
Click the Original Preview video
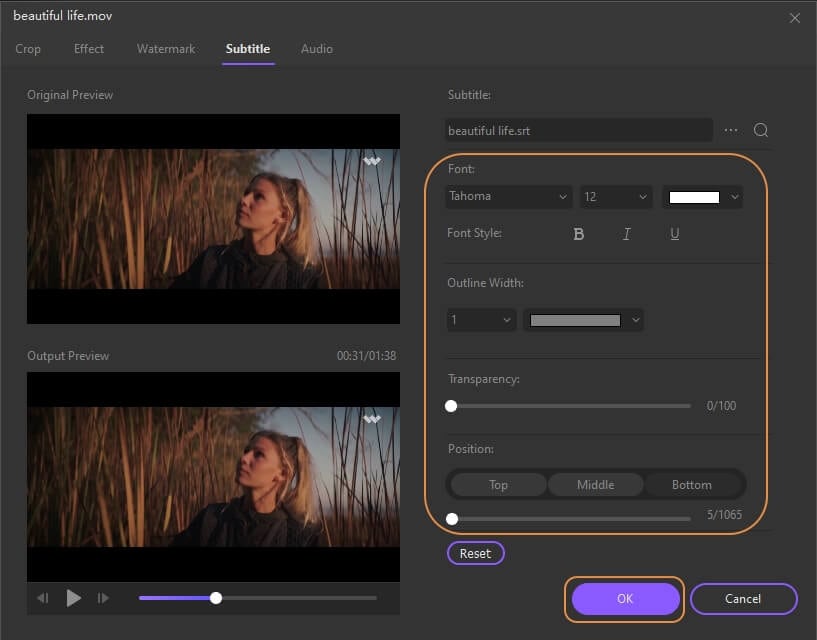coord(214,219)
